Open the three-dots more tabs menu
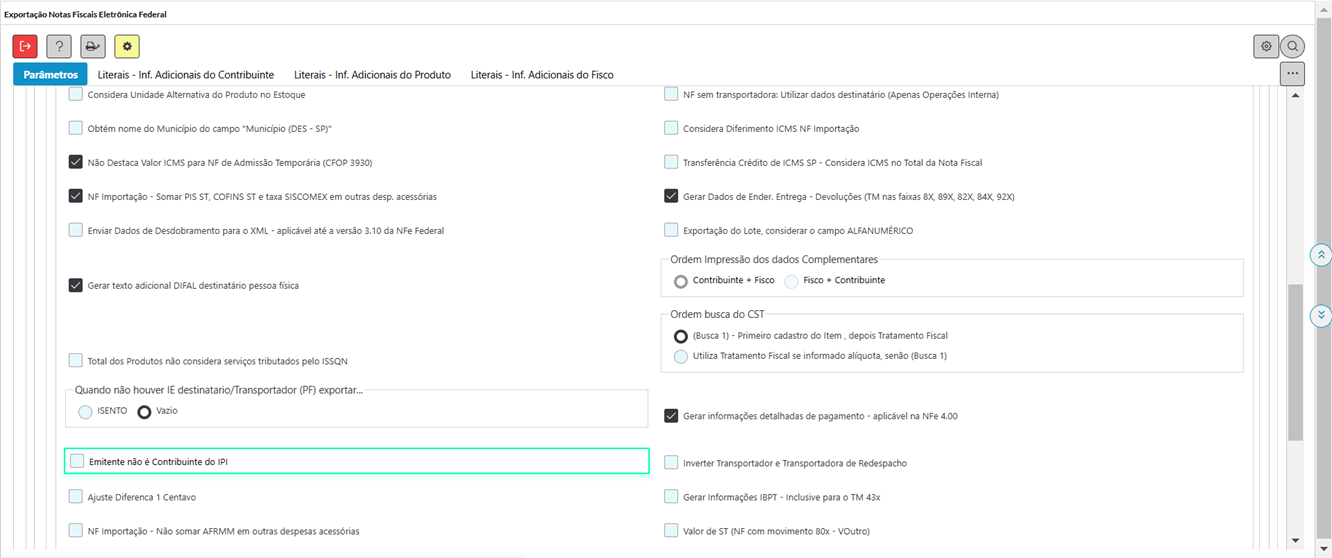 coord(1292,73)
